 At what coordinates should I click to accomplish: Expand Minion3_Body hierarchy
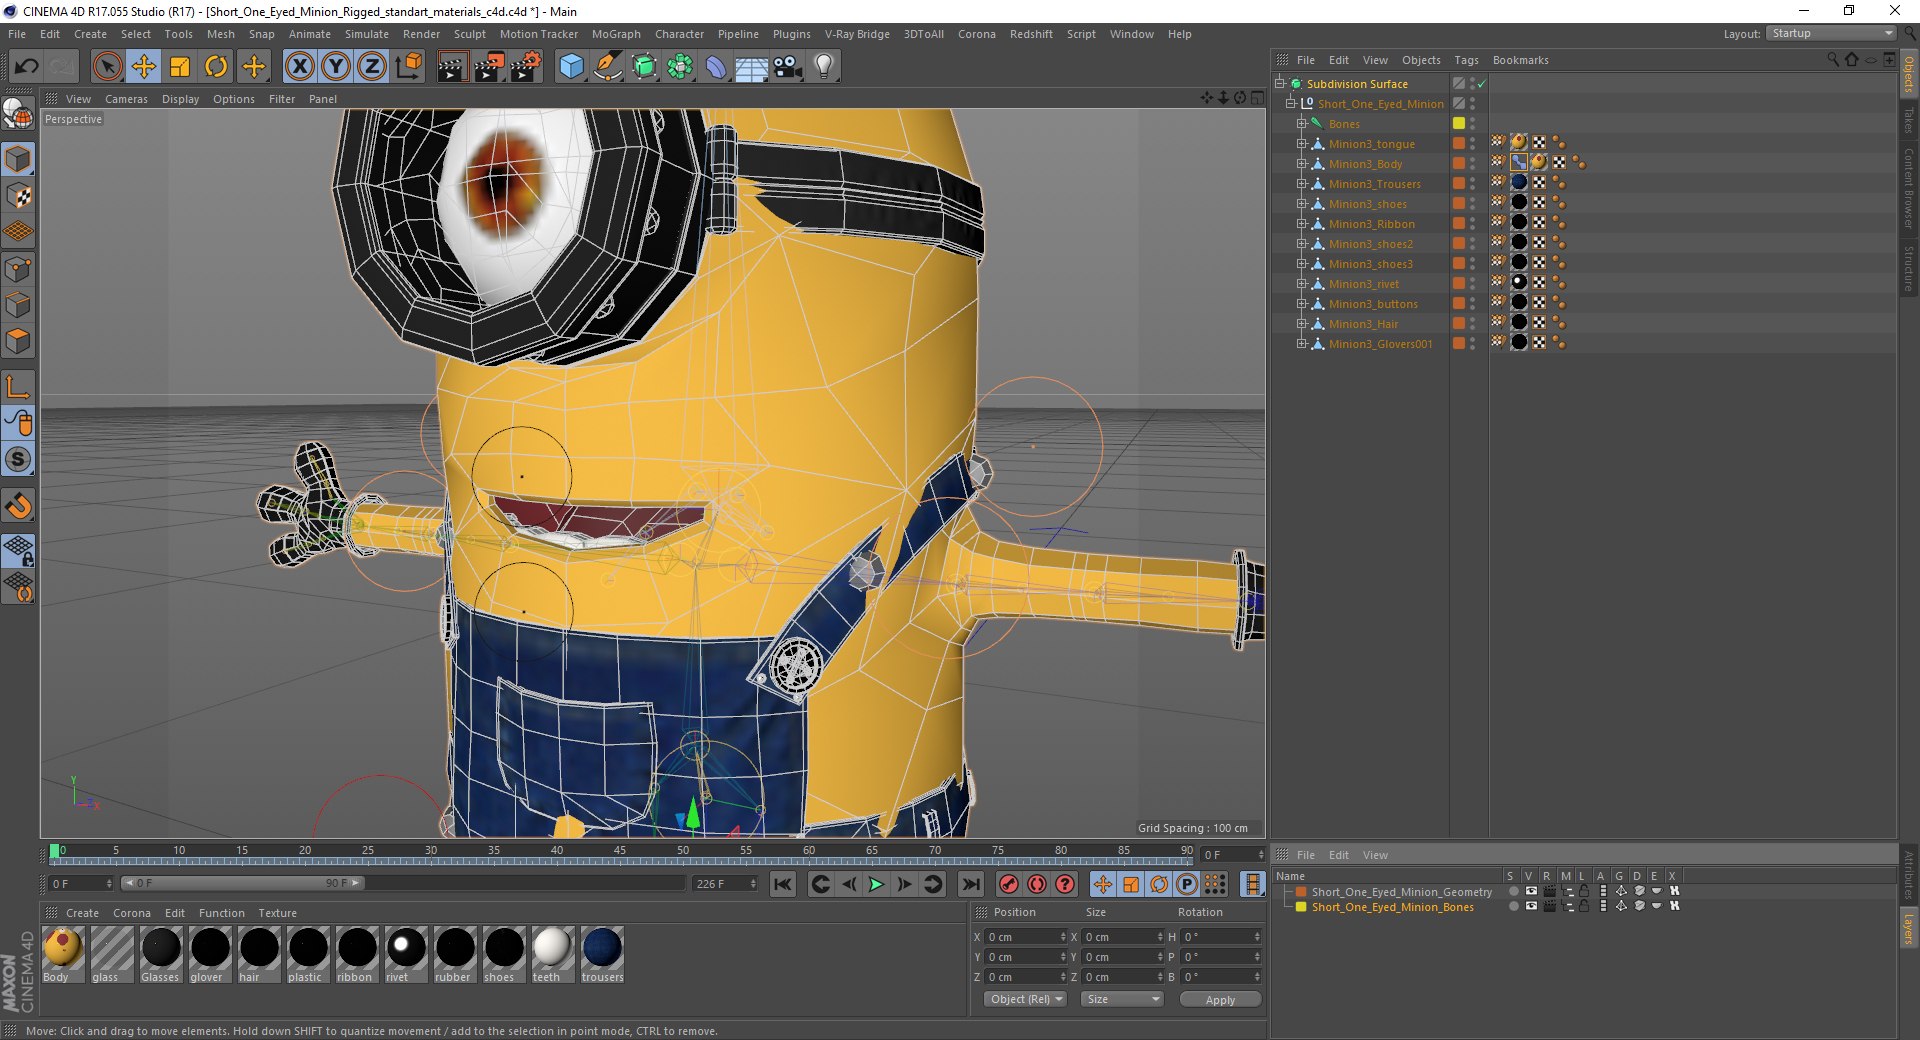coord(1301,164)
